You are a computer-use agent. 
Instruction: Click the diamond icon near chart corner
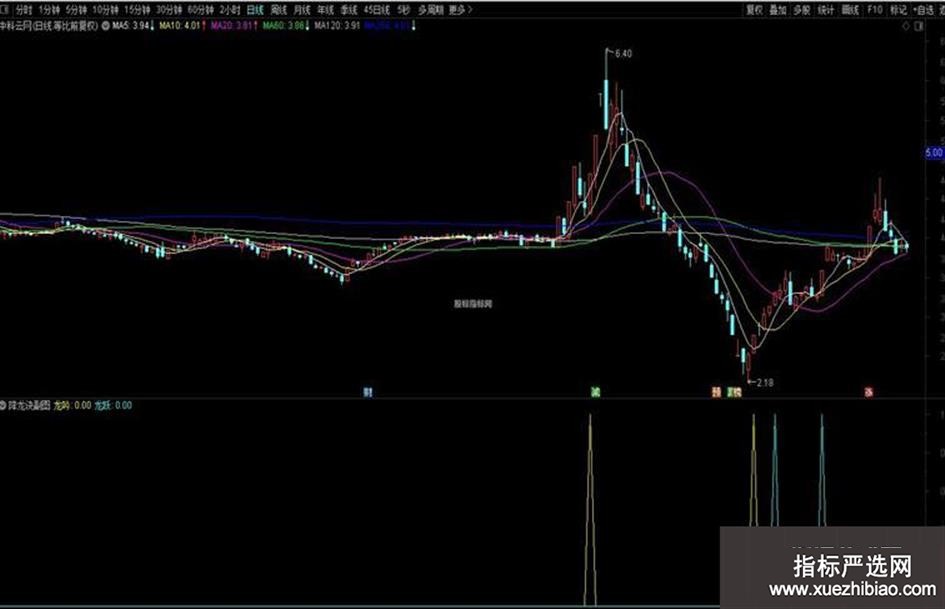[906, 26]
